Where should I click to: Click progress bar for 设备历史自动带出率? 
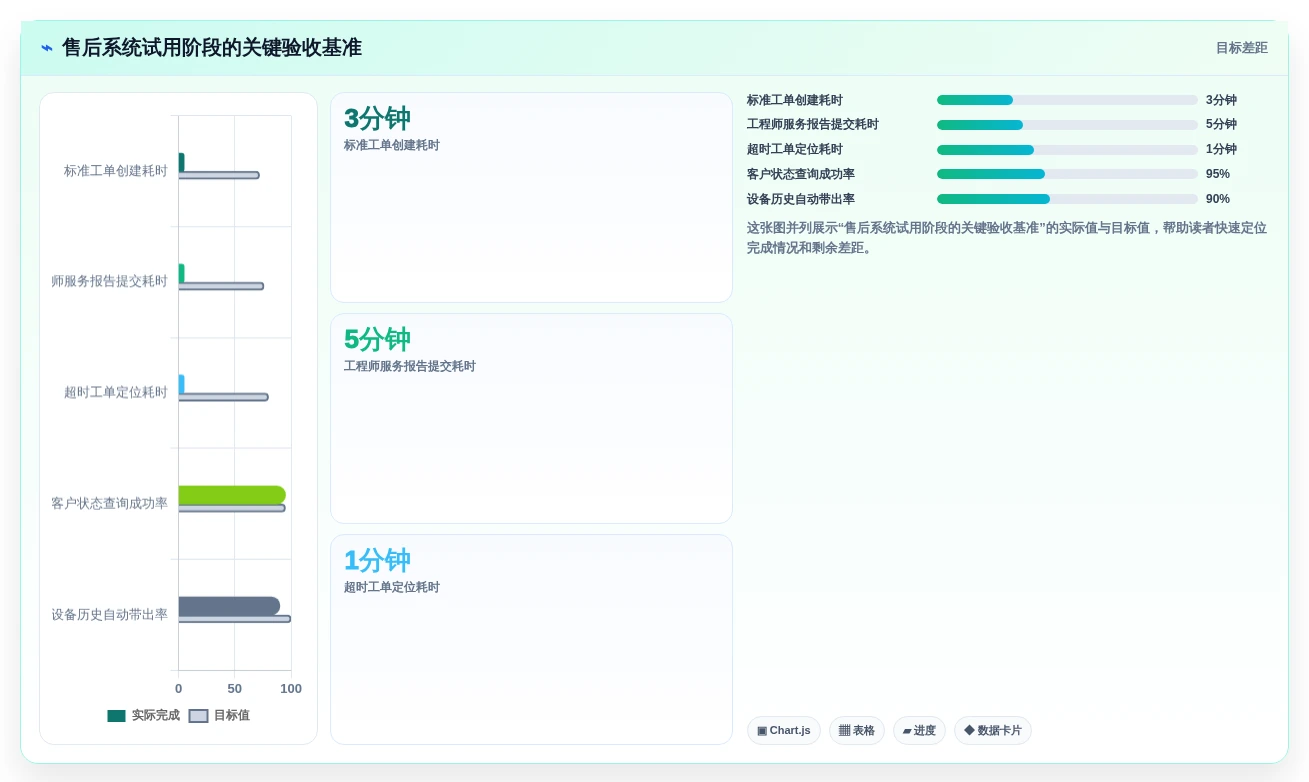1067,199
